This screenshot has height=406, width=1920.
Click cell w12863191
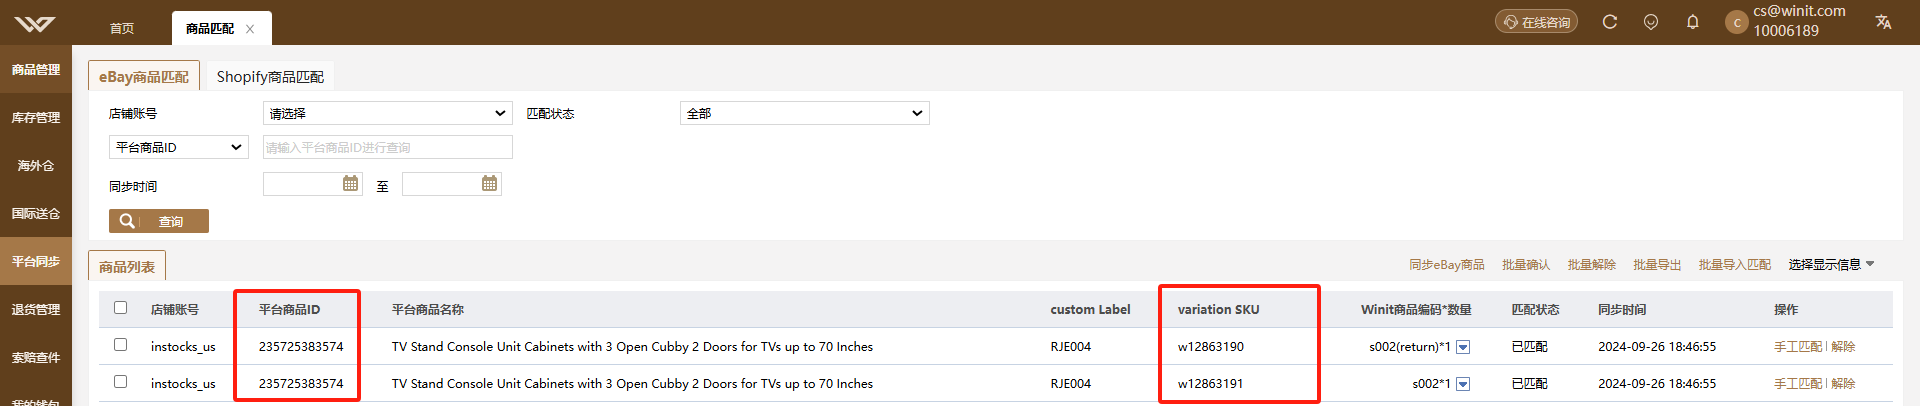click(1211, 384)
